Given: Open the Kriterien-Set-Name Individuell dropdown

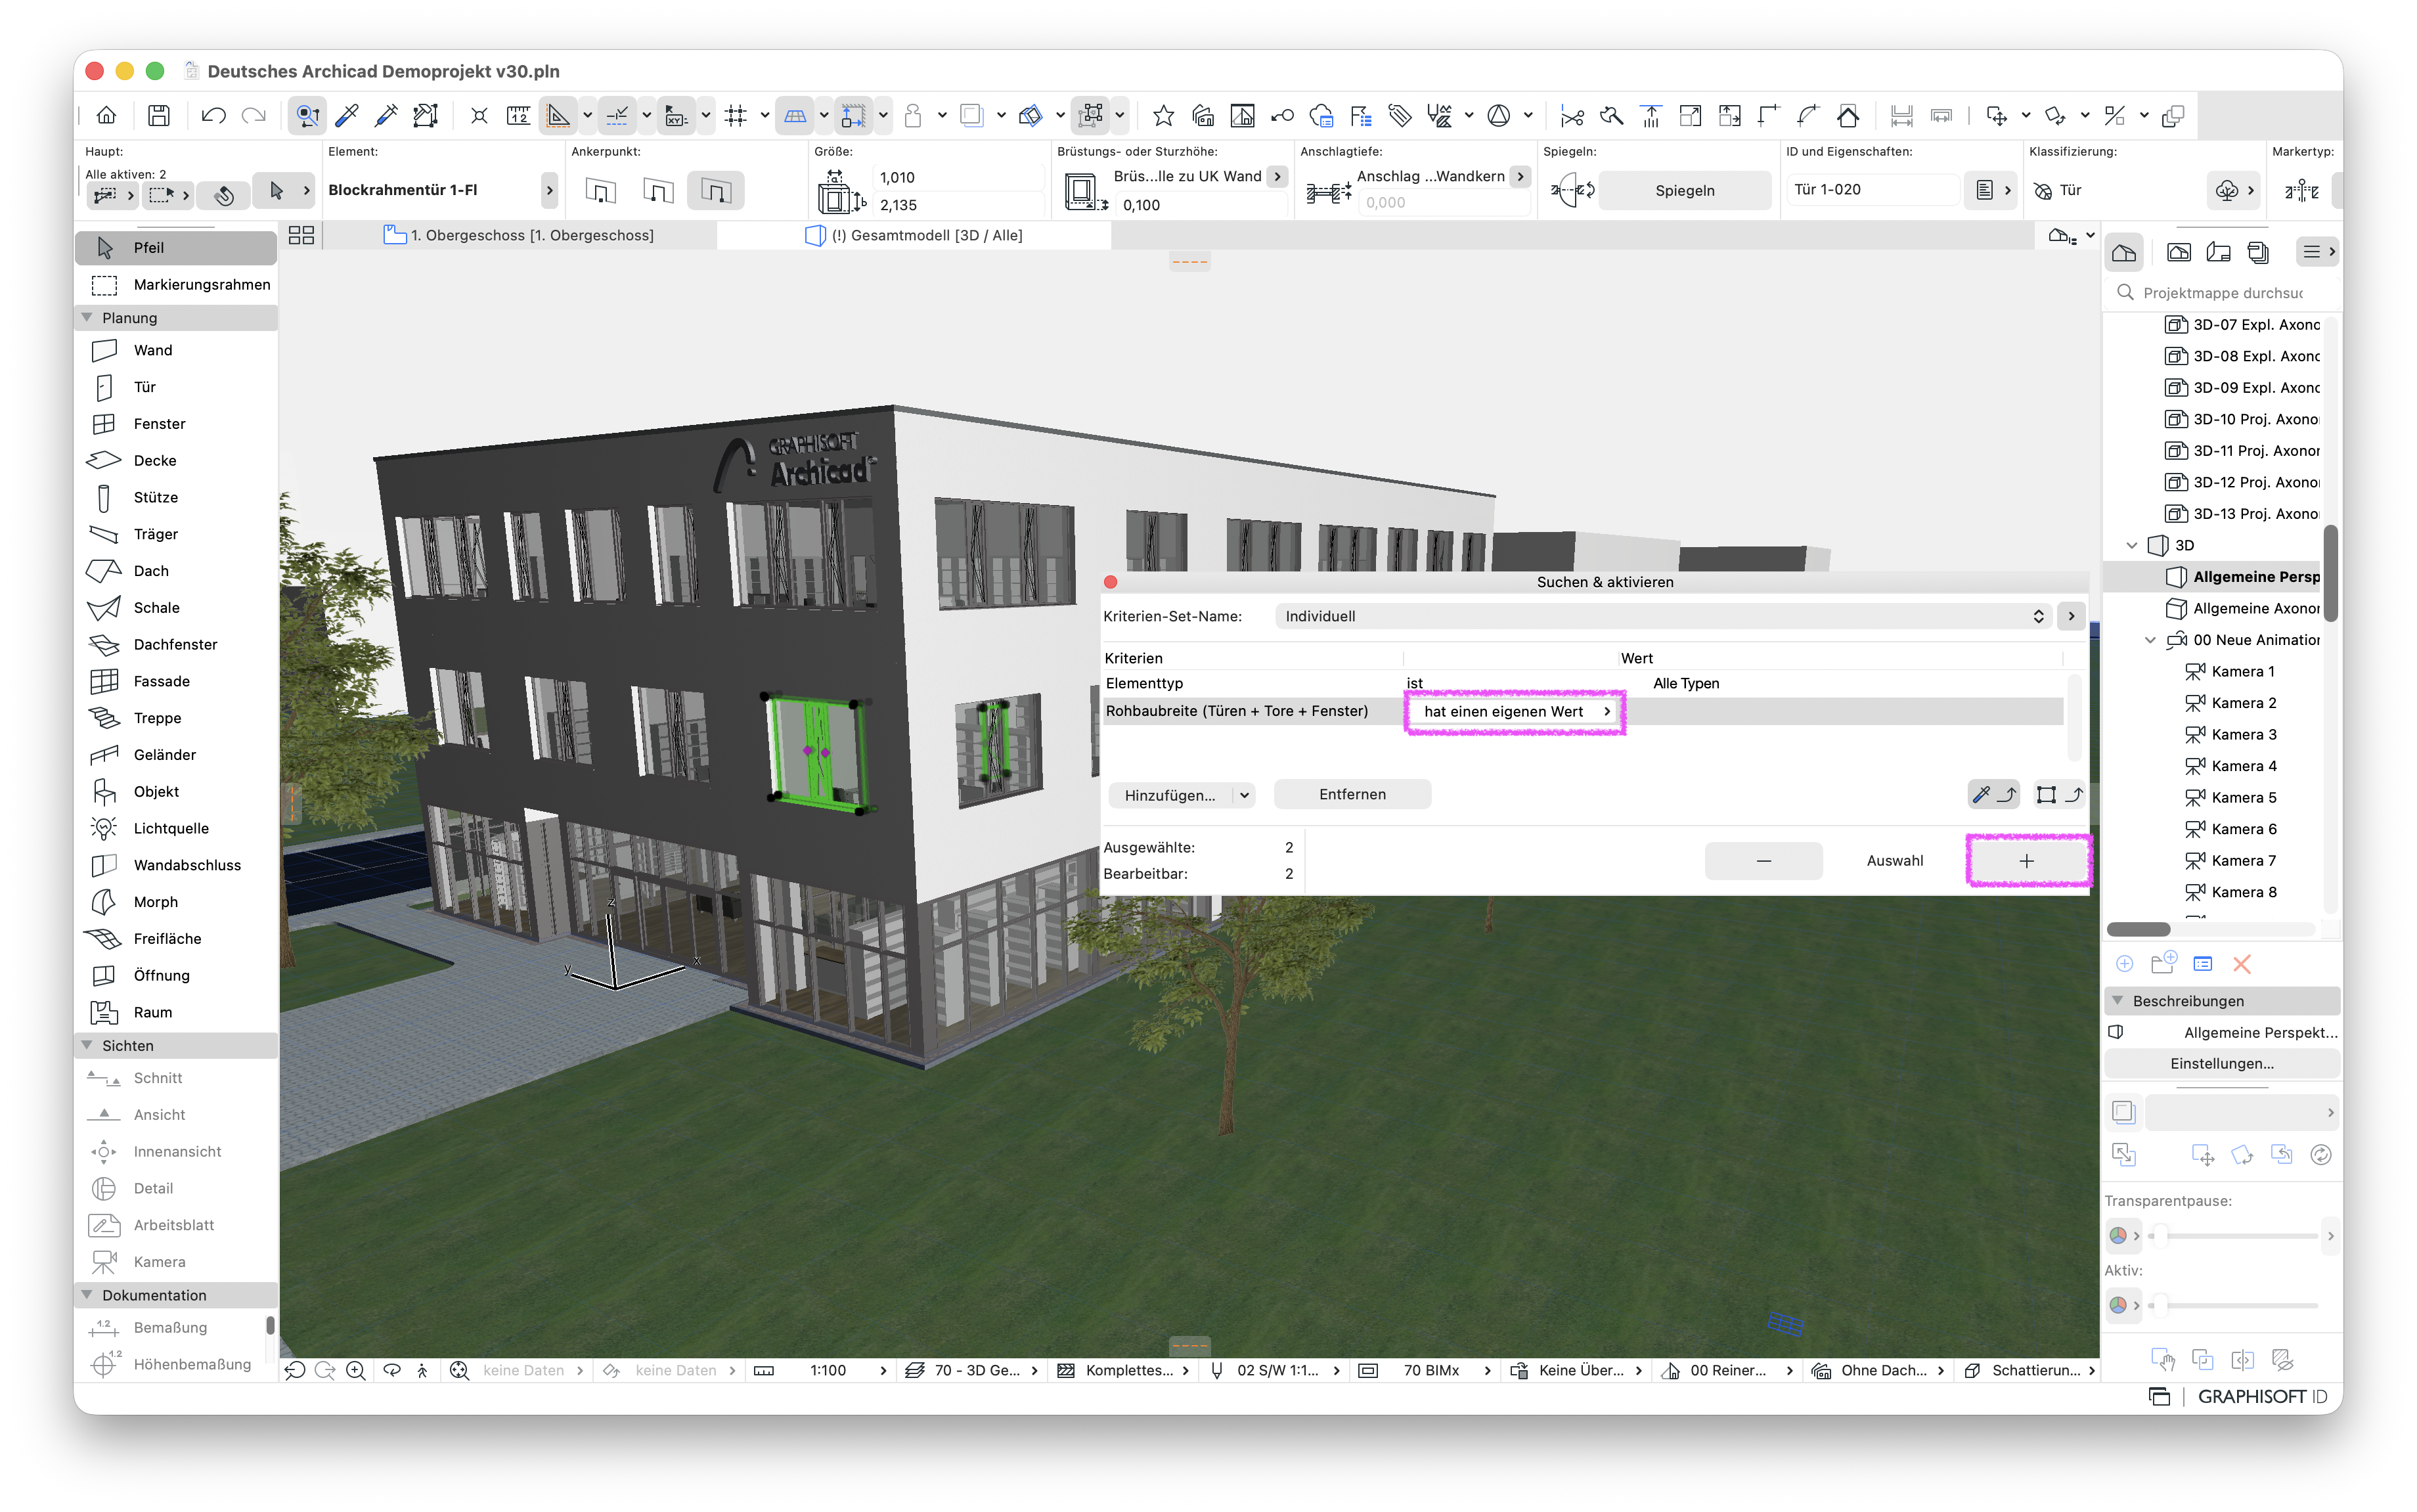Looking at the screenshot, I should tap(1664, 617).
